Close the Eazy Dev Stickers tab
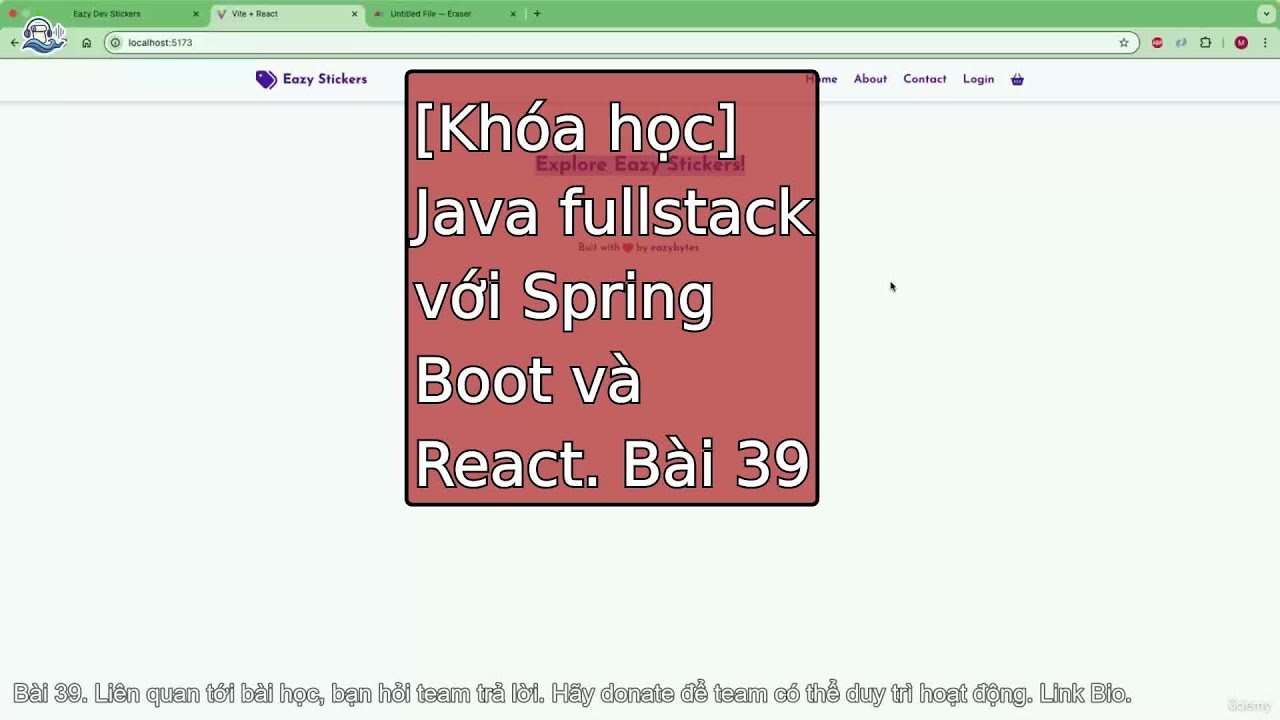1280x720 pixels. (195, 14)
